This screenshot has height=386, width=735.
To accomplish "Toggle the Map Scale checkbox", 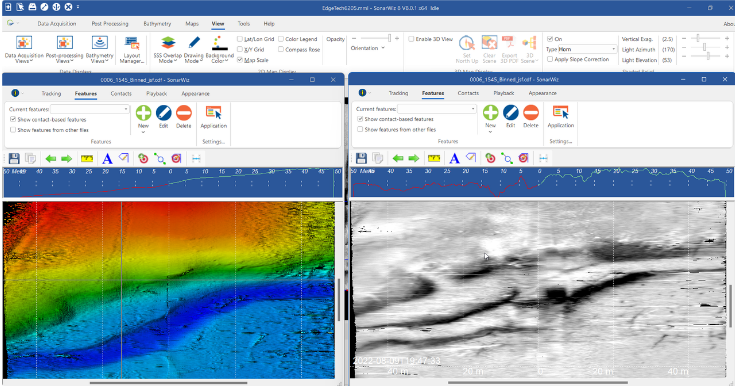I will click(240, 60).
